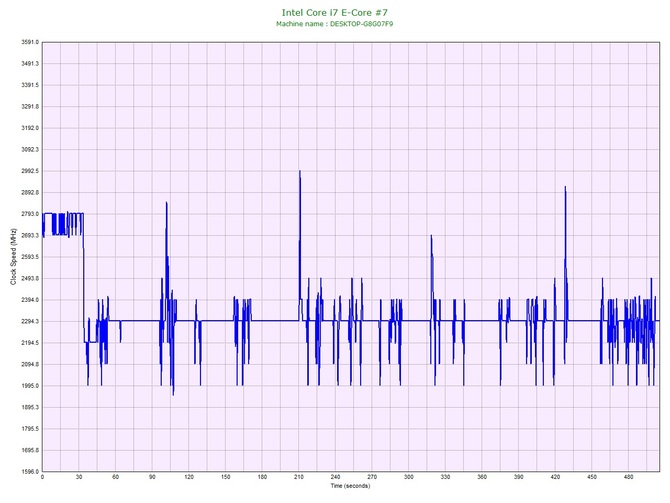
Task: Click the 2493.8 y-axis value
Action: point(30,279)
